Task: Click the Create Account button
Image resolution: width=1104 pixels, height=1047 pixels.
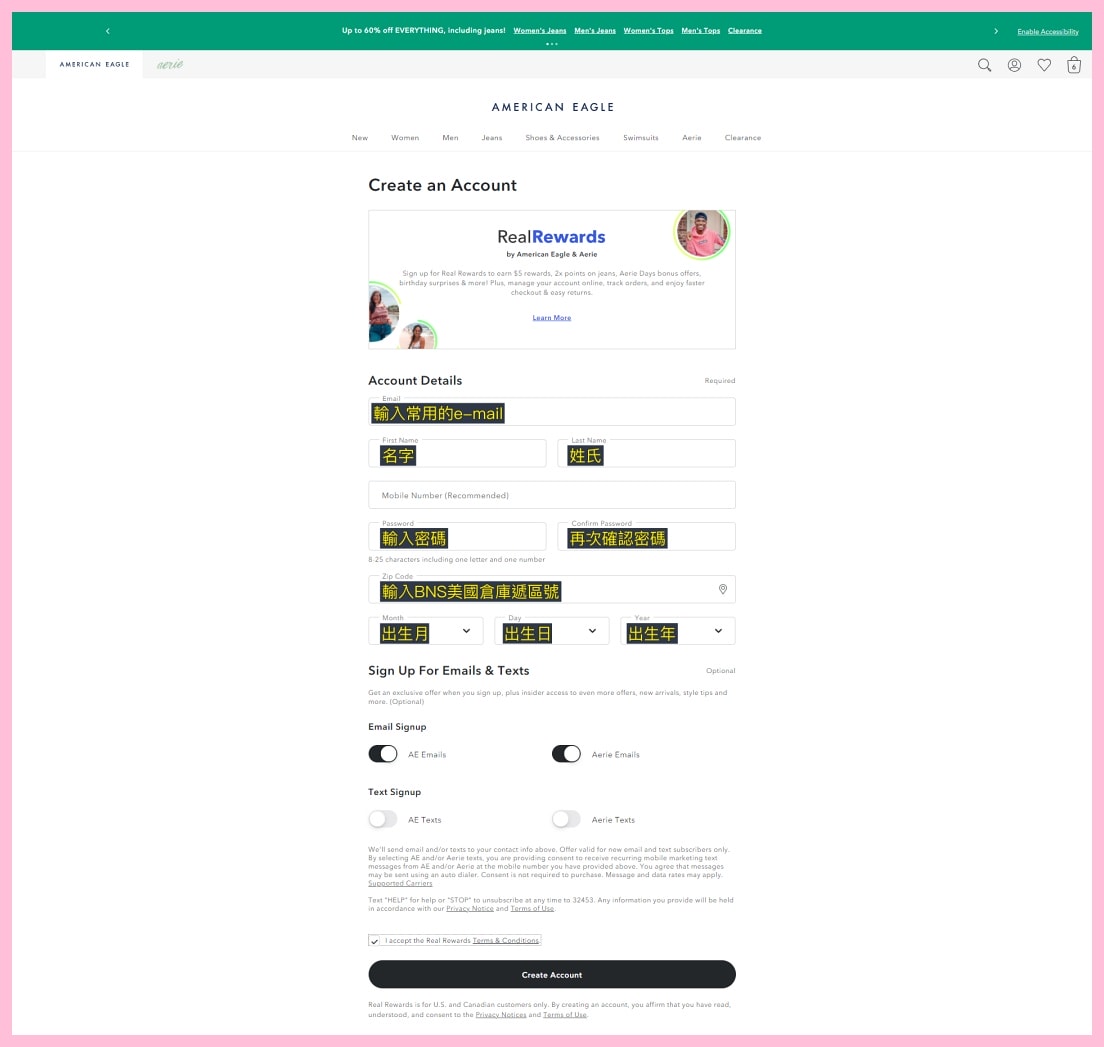Action: 552,975
